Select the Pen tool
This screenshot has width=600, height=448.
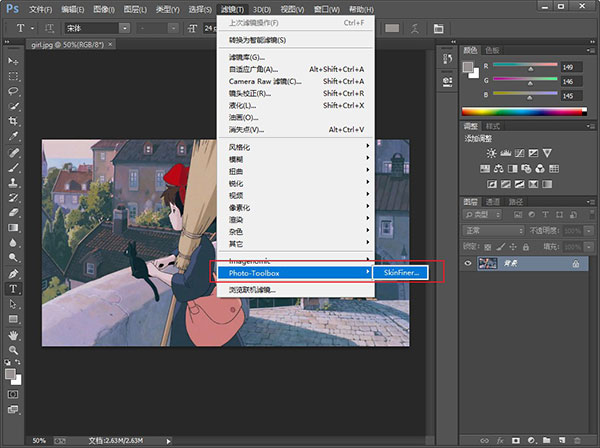pos(13,274)
